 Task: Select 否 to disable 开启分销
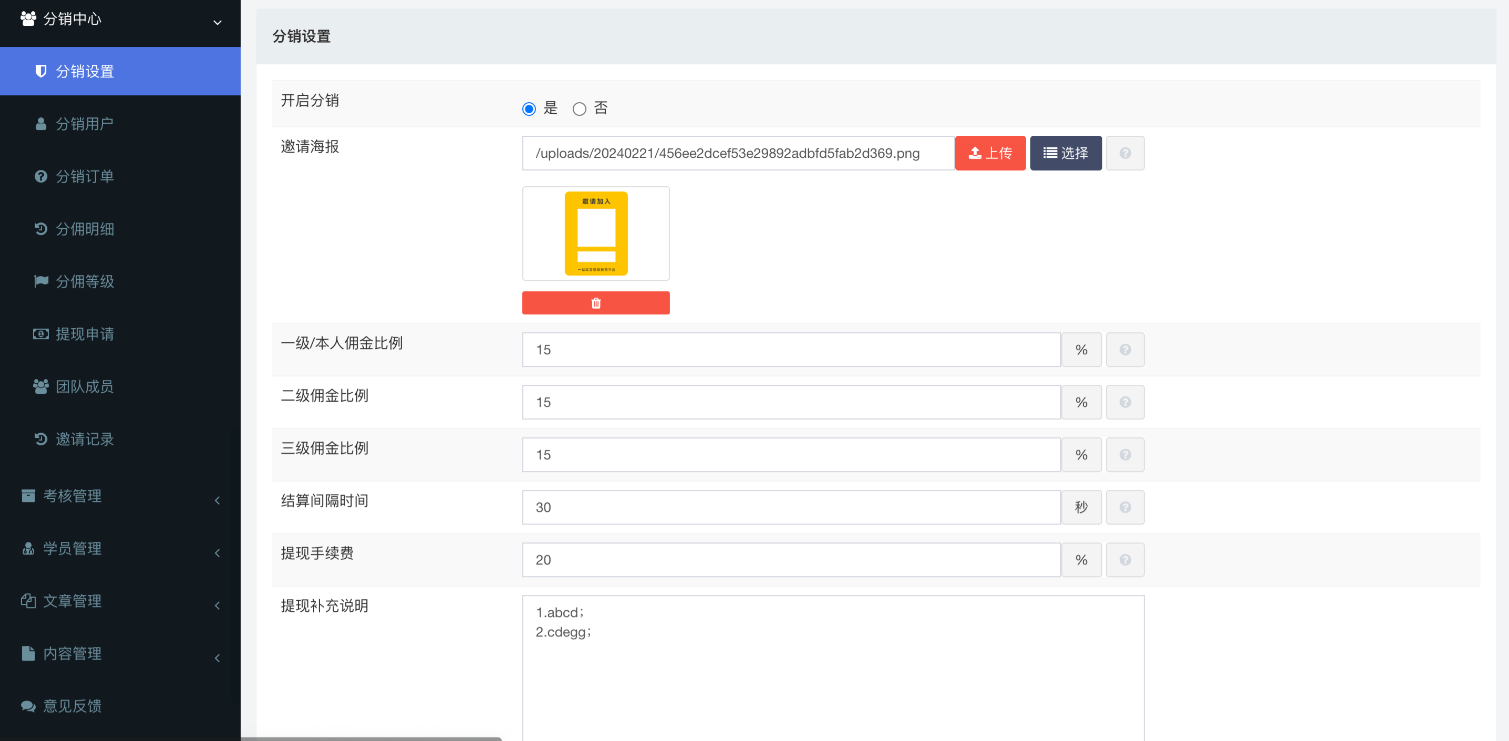[579, 109]
